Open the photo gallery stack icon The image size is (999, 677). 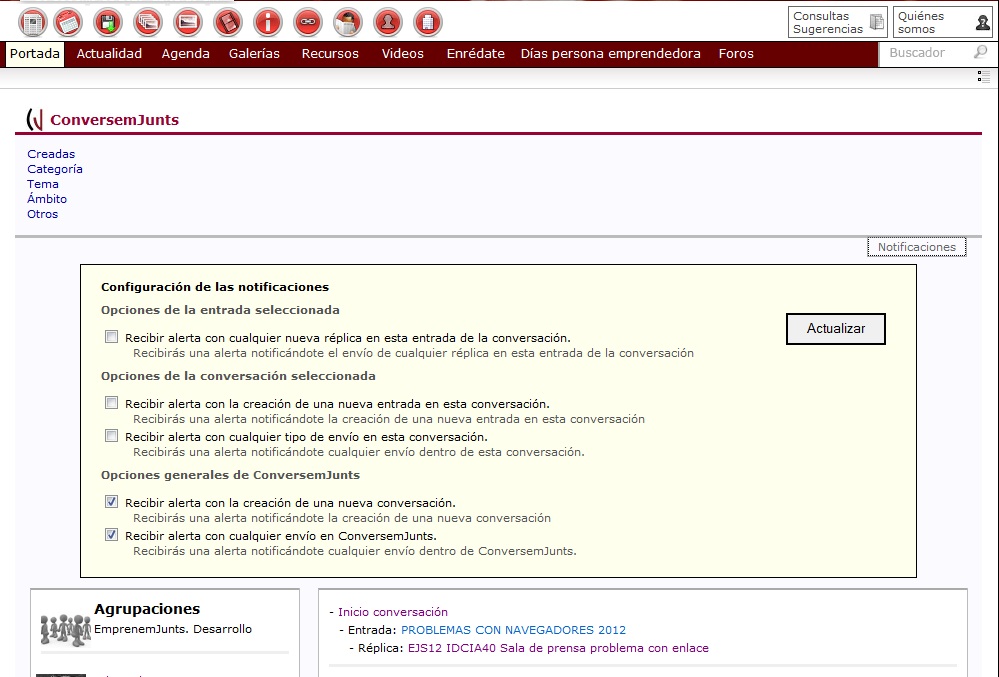point(147,22)
